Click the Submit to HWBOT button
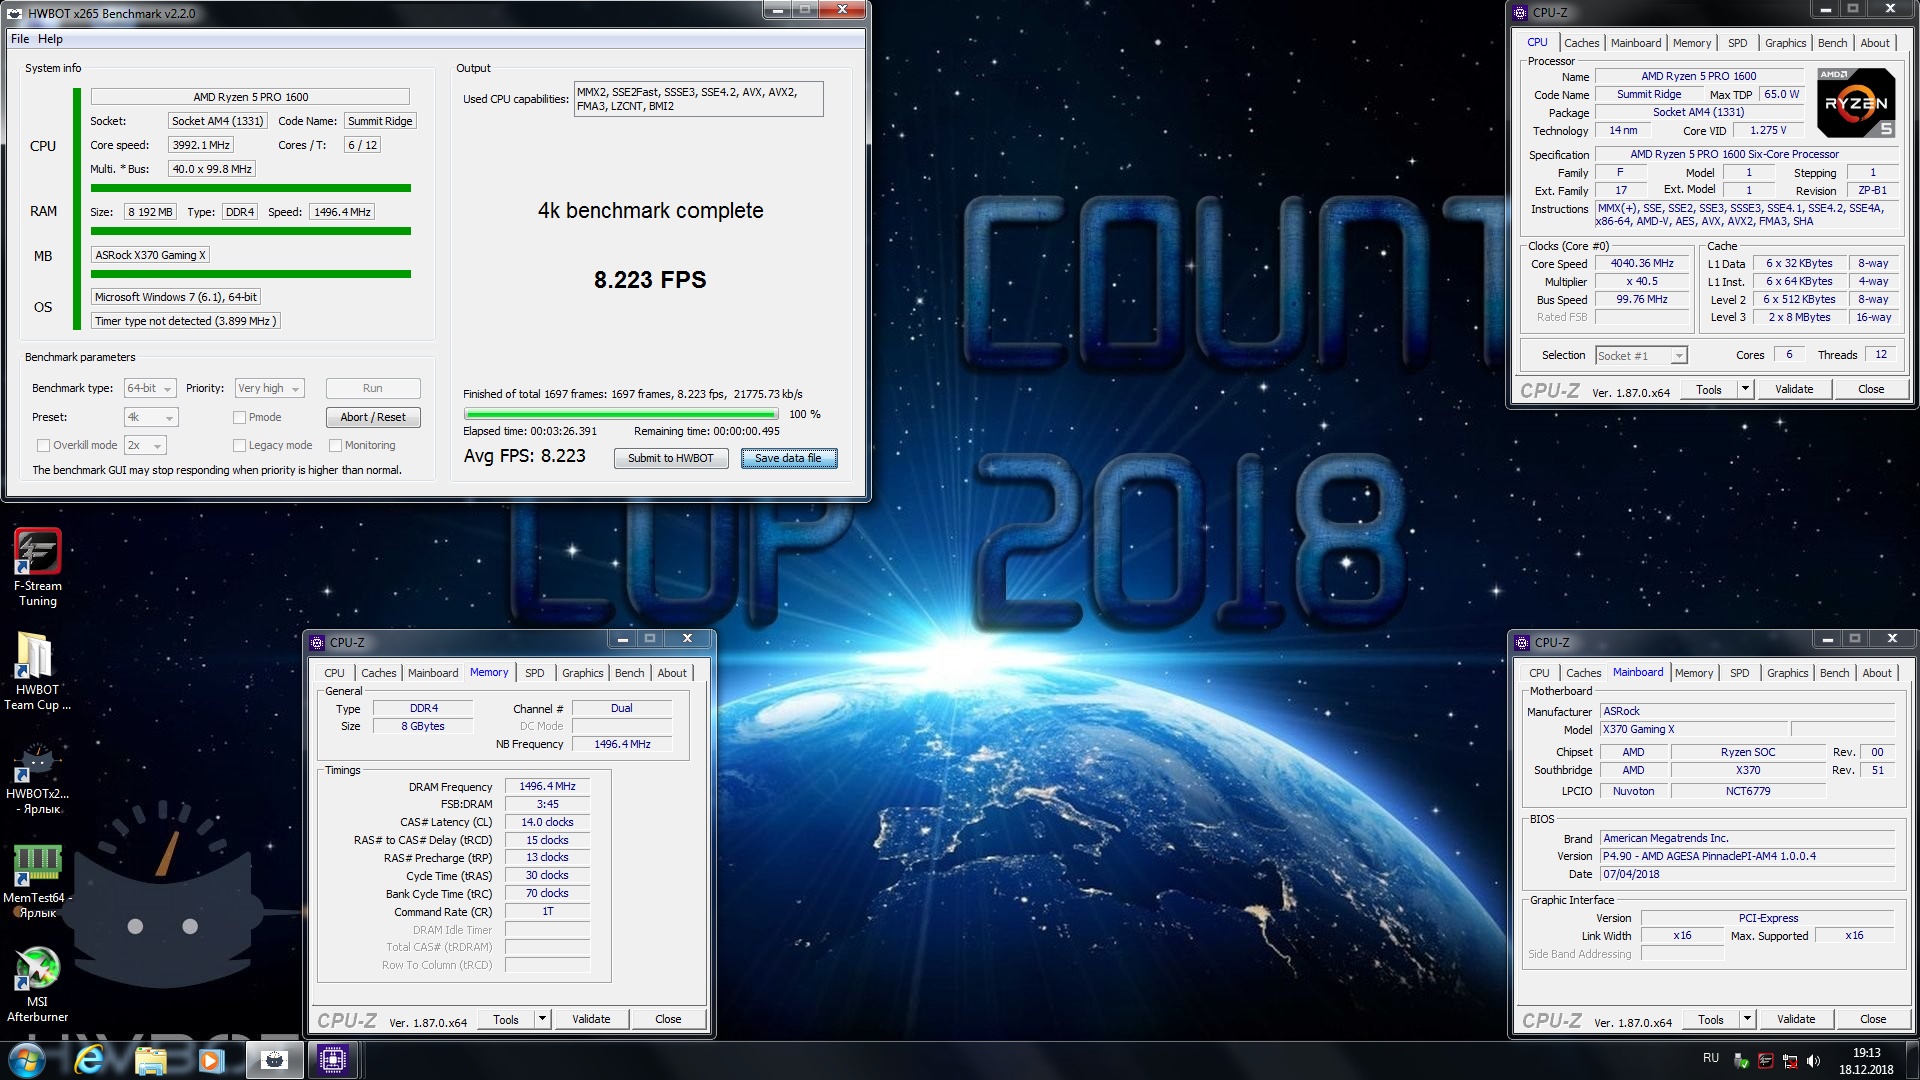The width and height of the screenshot is (1920, 1080). [x=670, y=458]
